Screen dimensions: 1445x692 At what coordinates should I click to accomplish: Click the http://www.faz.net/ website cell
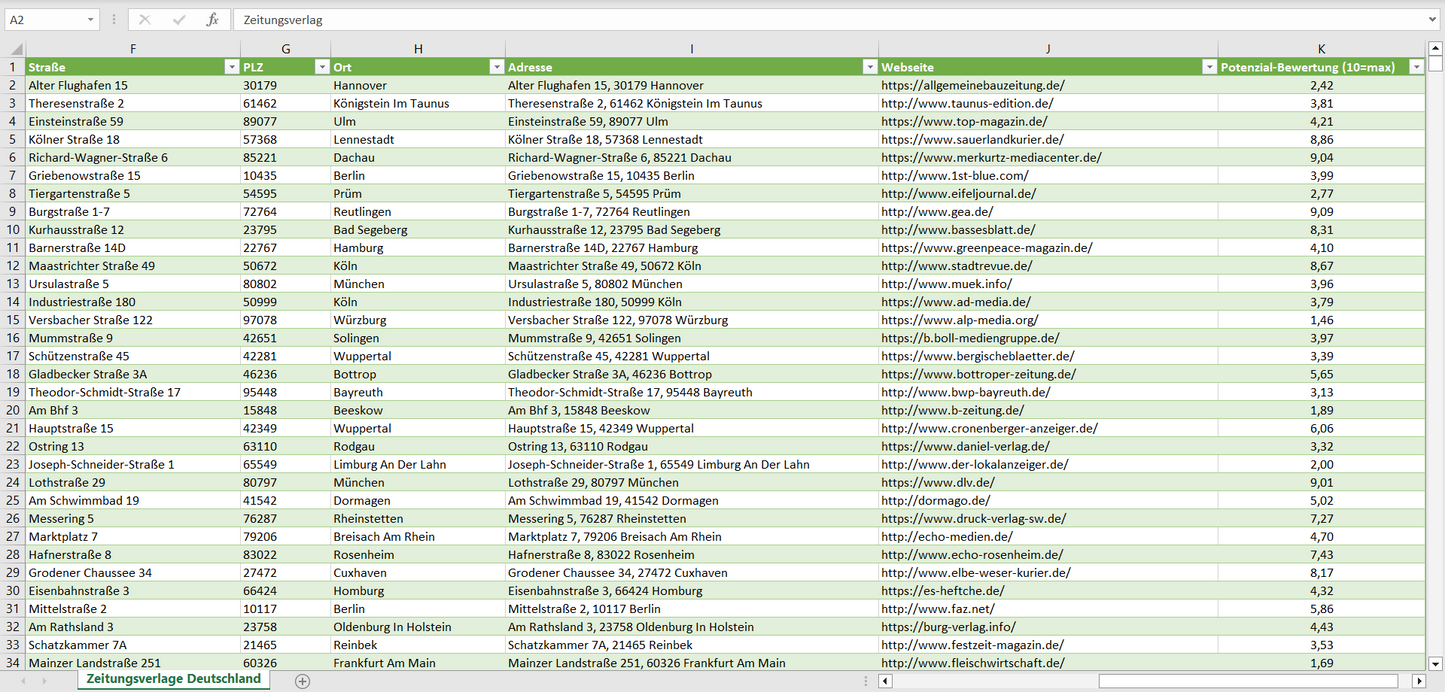[937, 609]
